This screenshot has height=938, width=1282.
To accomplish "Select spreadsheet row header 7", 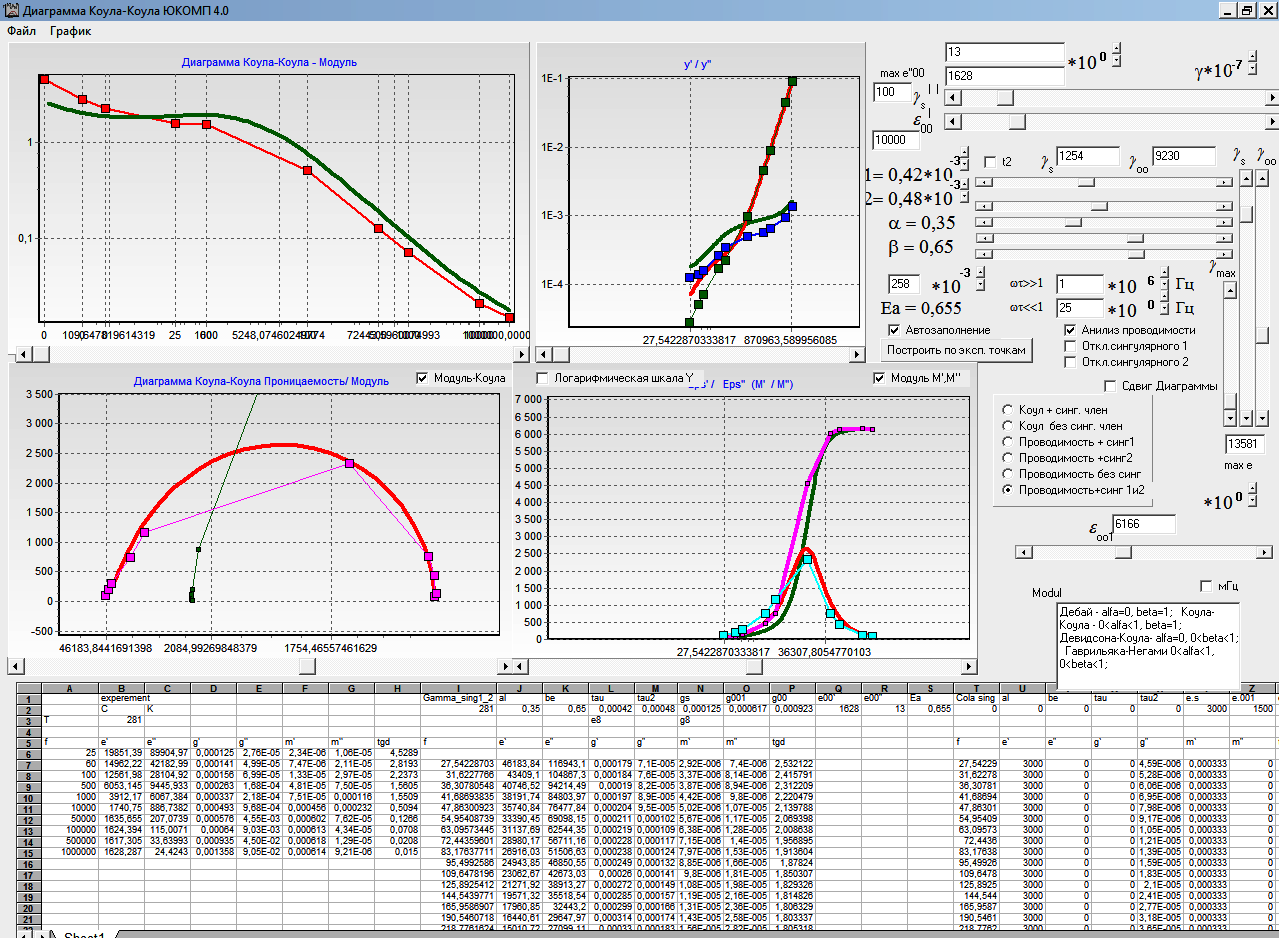I will coord(28,764).
